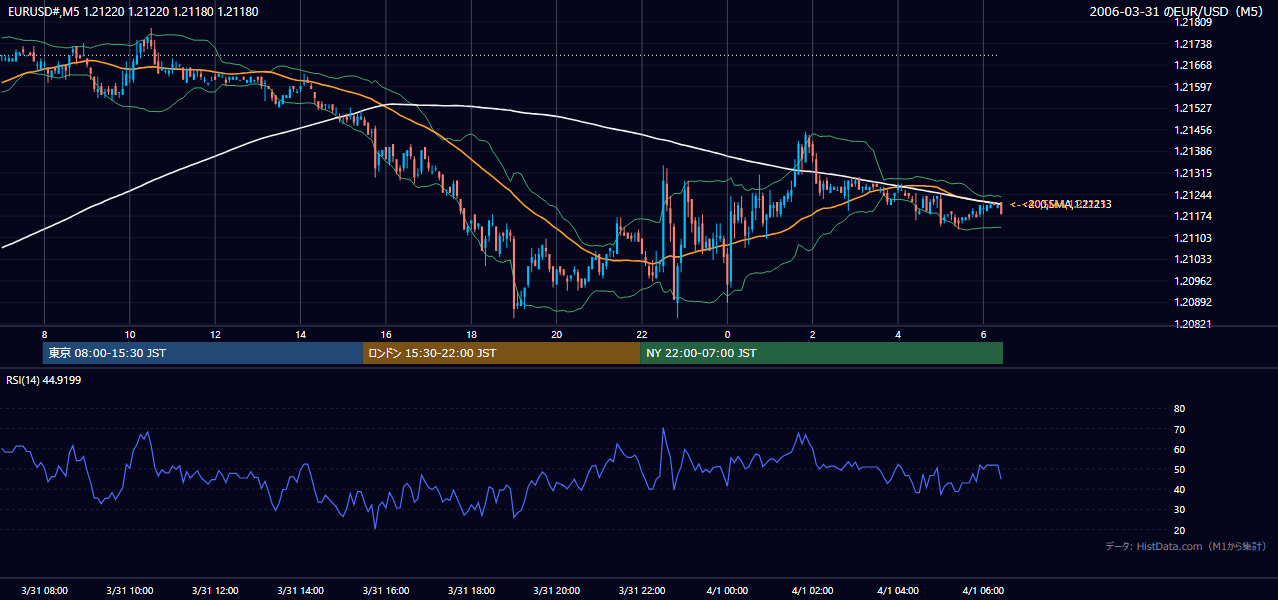The width and height of the screenshot is (1278, 600).
Task: Click the 4/1 00:00 date axis label
Action: click(x=727, y=590)
